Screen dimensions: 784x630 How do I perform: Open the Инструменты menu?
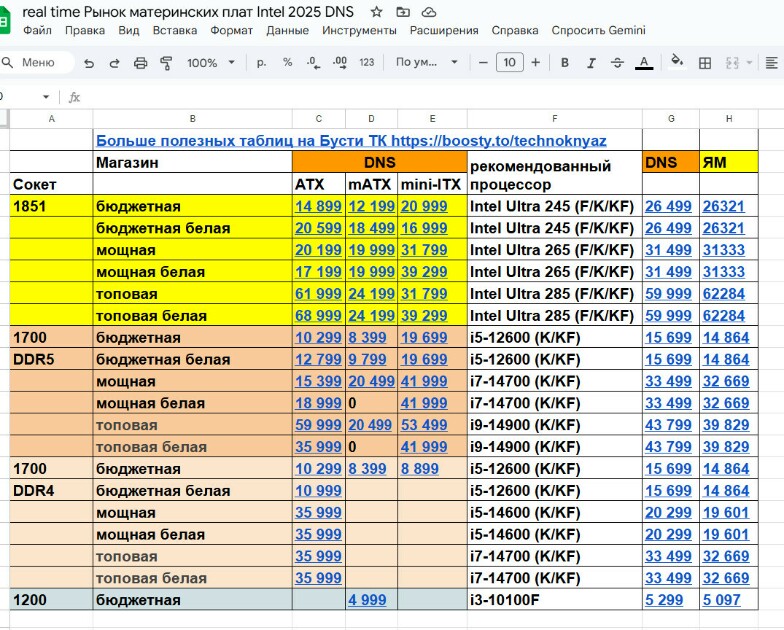click(x=359, y=30)
